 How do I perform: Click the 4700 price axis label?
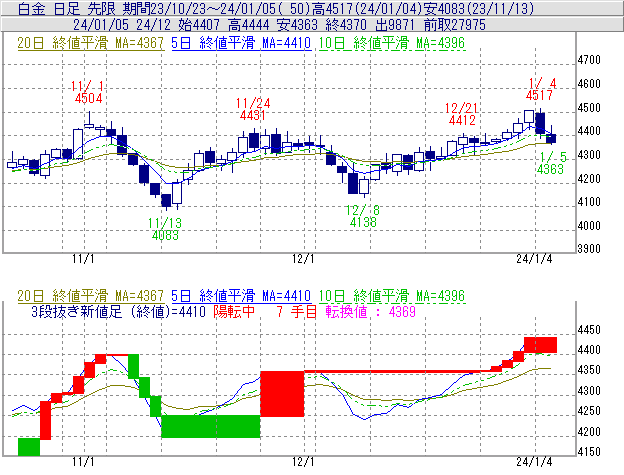click(x=589, y=60)
